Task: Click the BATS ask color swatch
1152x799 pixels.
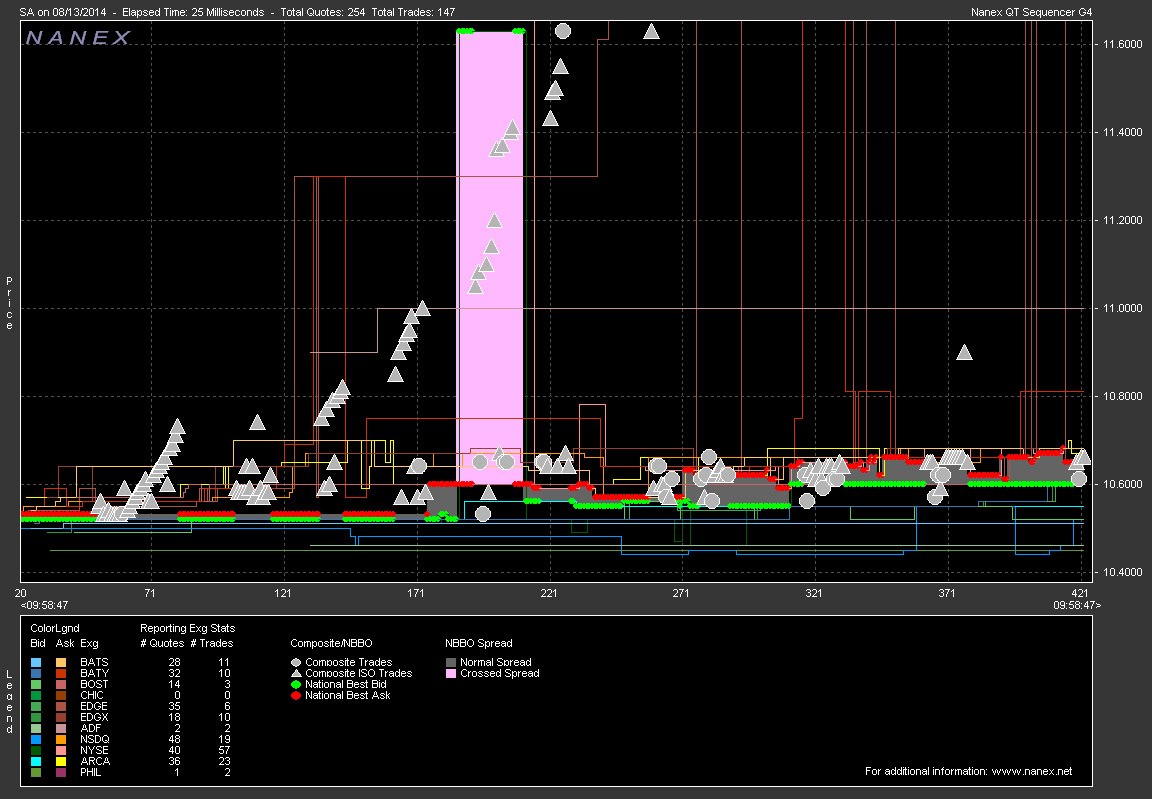Action: (x=61, y=662)
